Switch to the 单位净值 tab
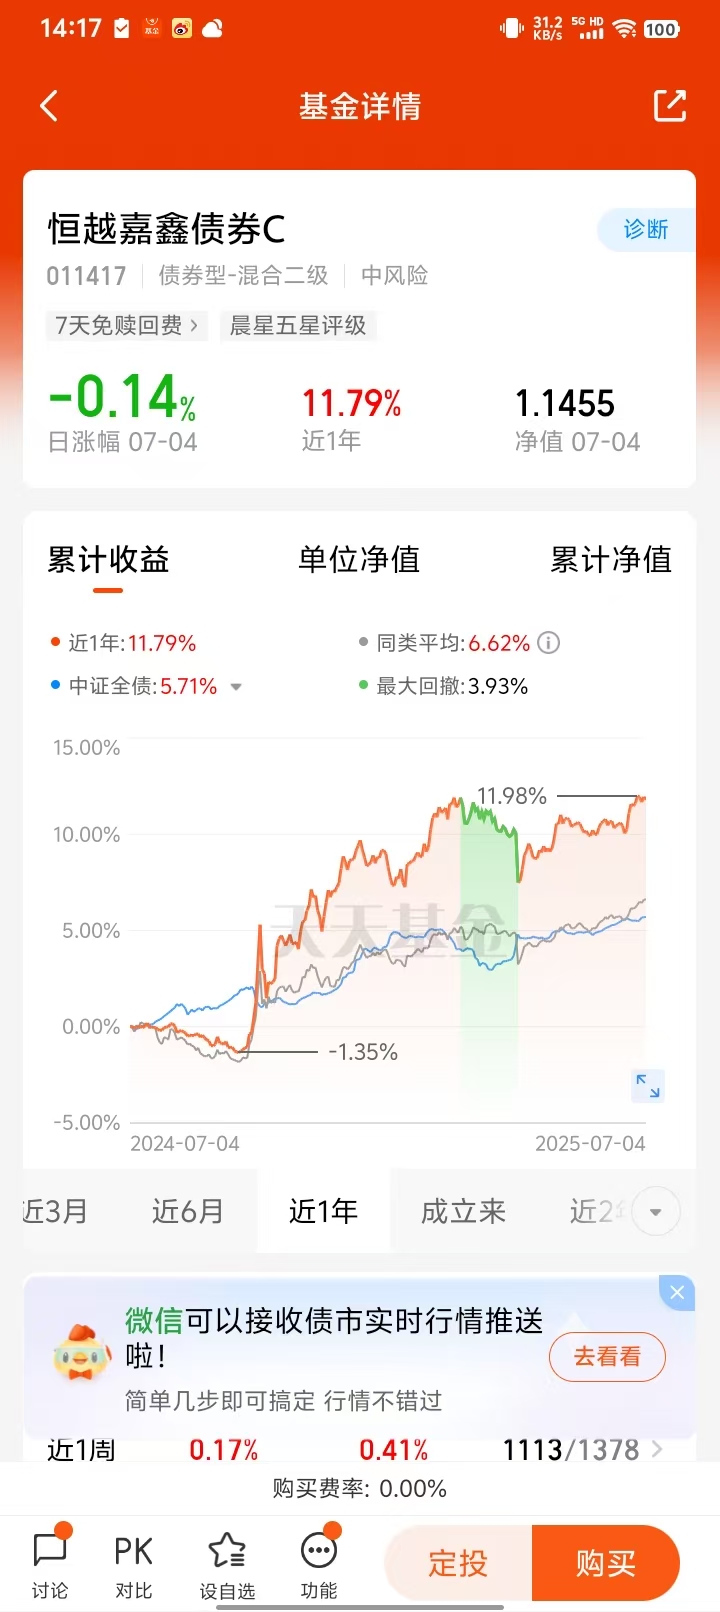Screen dimensions: 720x1612 click(359, 559)
